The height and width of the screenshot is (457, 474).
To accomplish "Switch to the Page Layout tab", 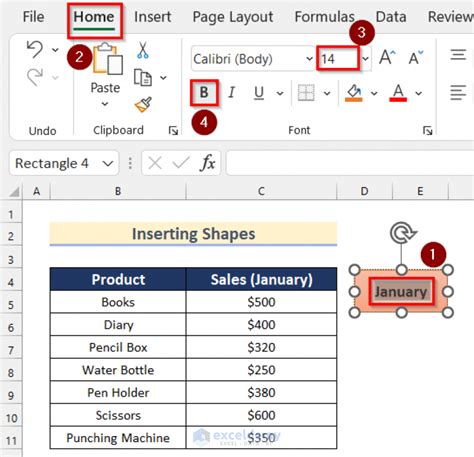I will point(233,17).
